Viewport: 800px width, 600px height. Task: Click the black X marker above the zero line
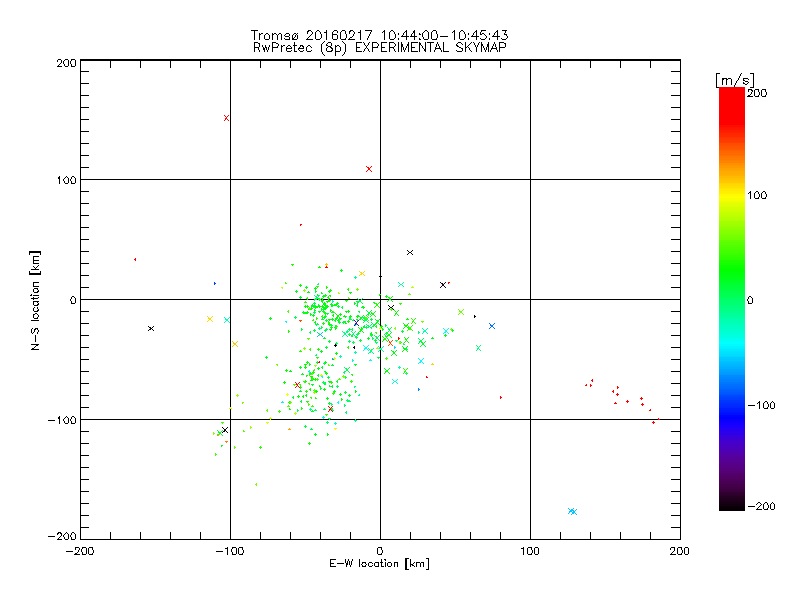pyautogui.click(x=410, y=253)
